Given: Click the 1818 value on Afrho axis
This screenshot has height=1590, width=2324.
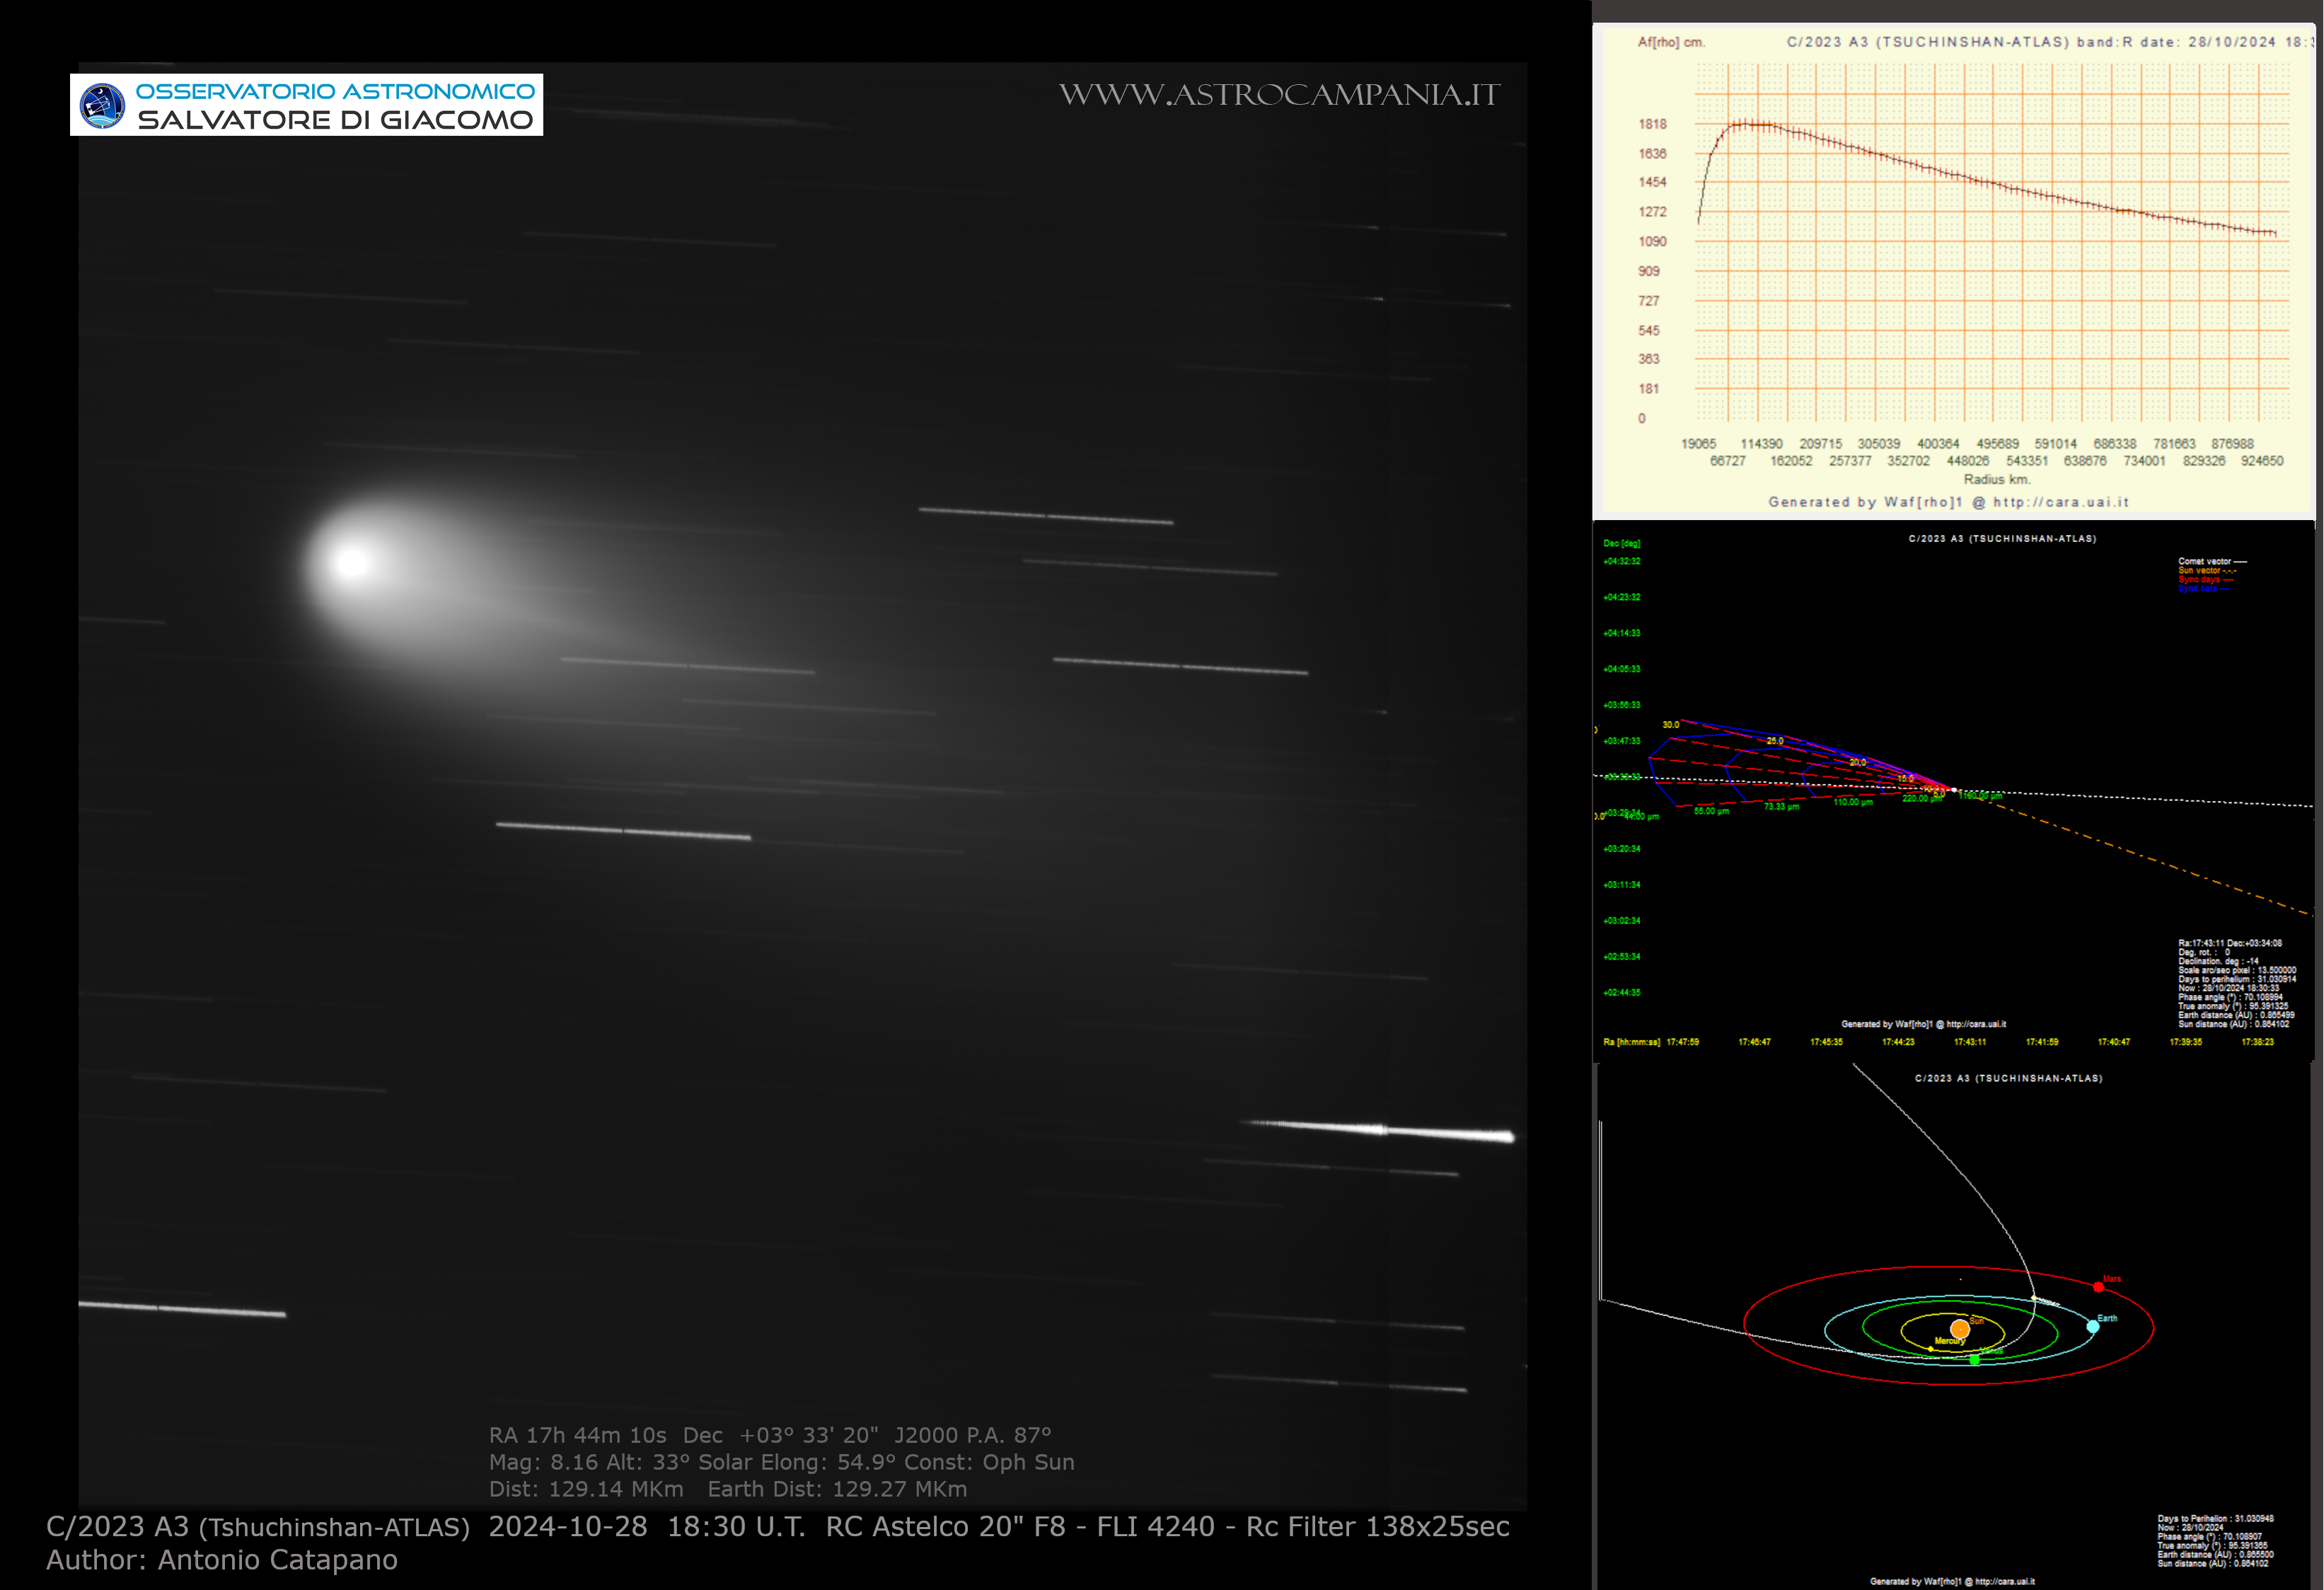Looking at the screenshot, I should 1652,124.
